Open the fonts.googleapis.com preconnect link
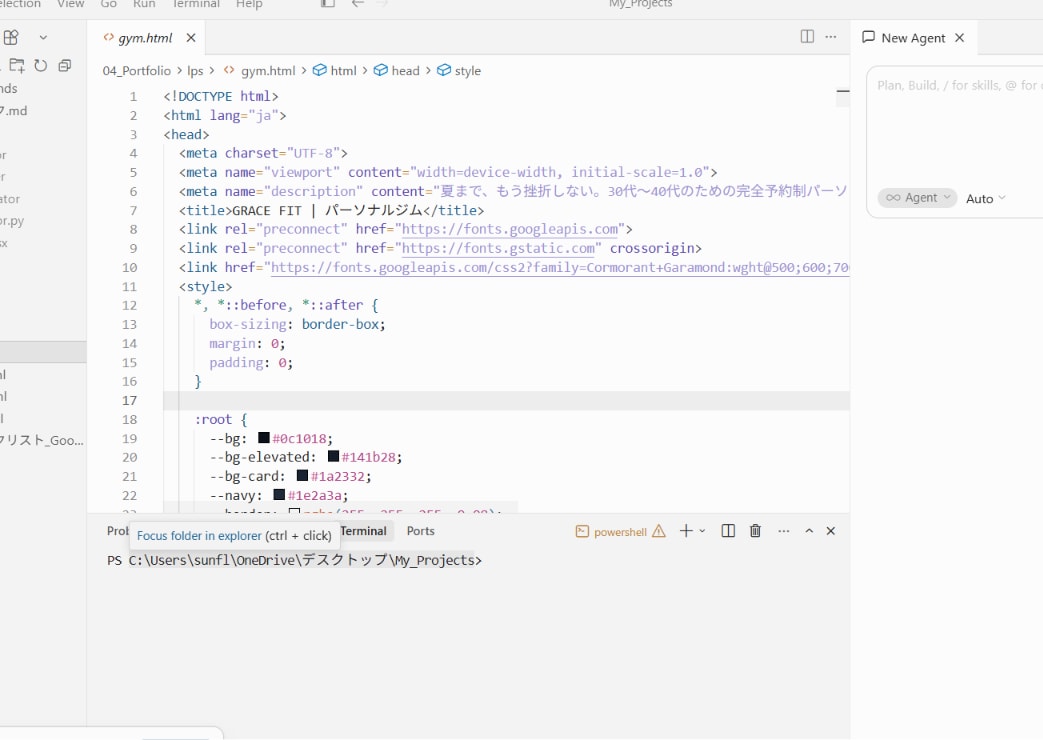The image size is (1043, 740). click(x=510, y=230)
